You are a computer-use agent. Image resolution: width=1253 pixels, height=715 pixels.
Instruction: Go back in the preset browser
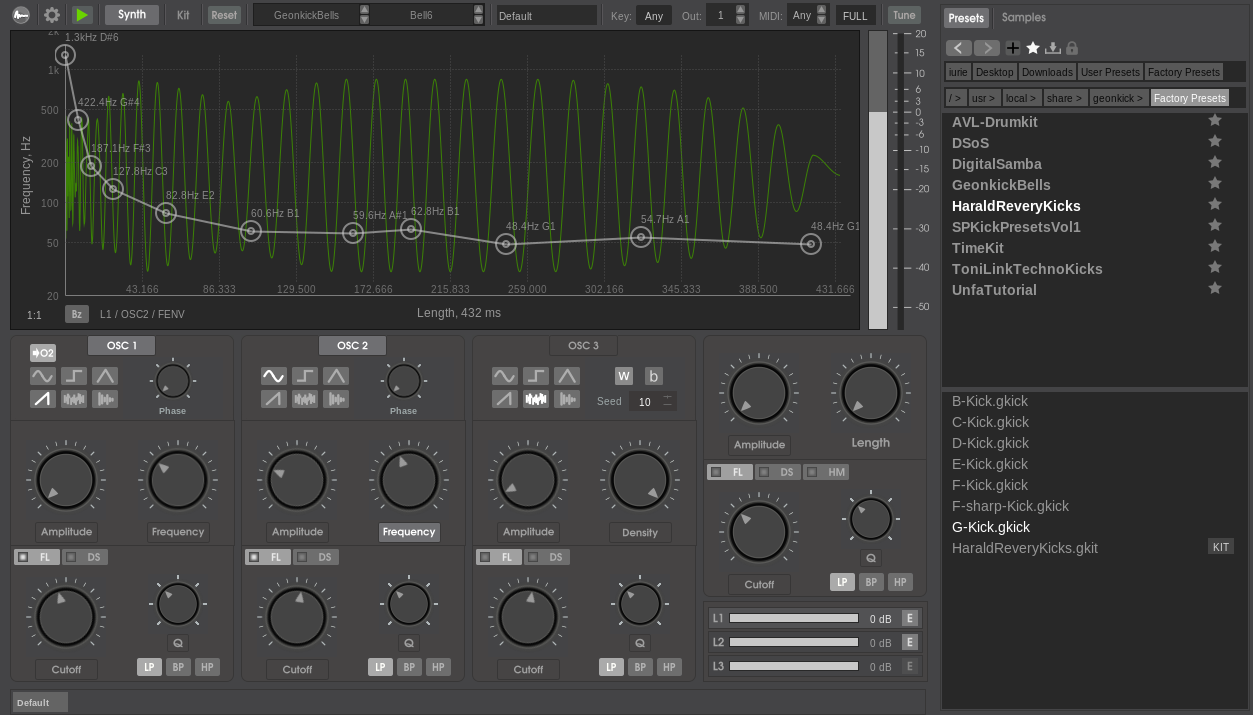point(959,48)
